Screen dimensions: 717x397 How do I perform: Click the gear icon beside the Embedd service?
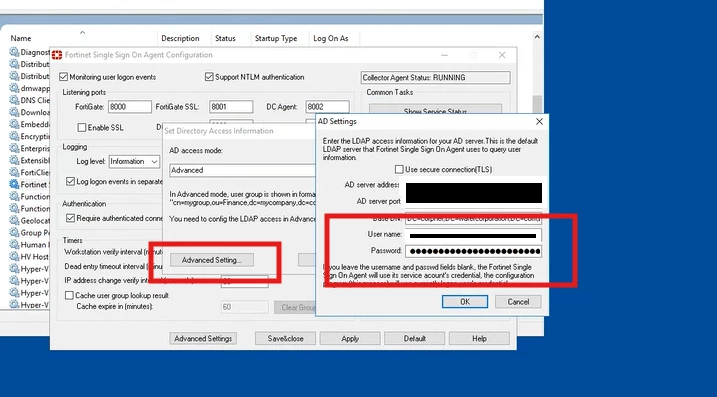pyautogui.click(x=14, y=124)
